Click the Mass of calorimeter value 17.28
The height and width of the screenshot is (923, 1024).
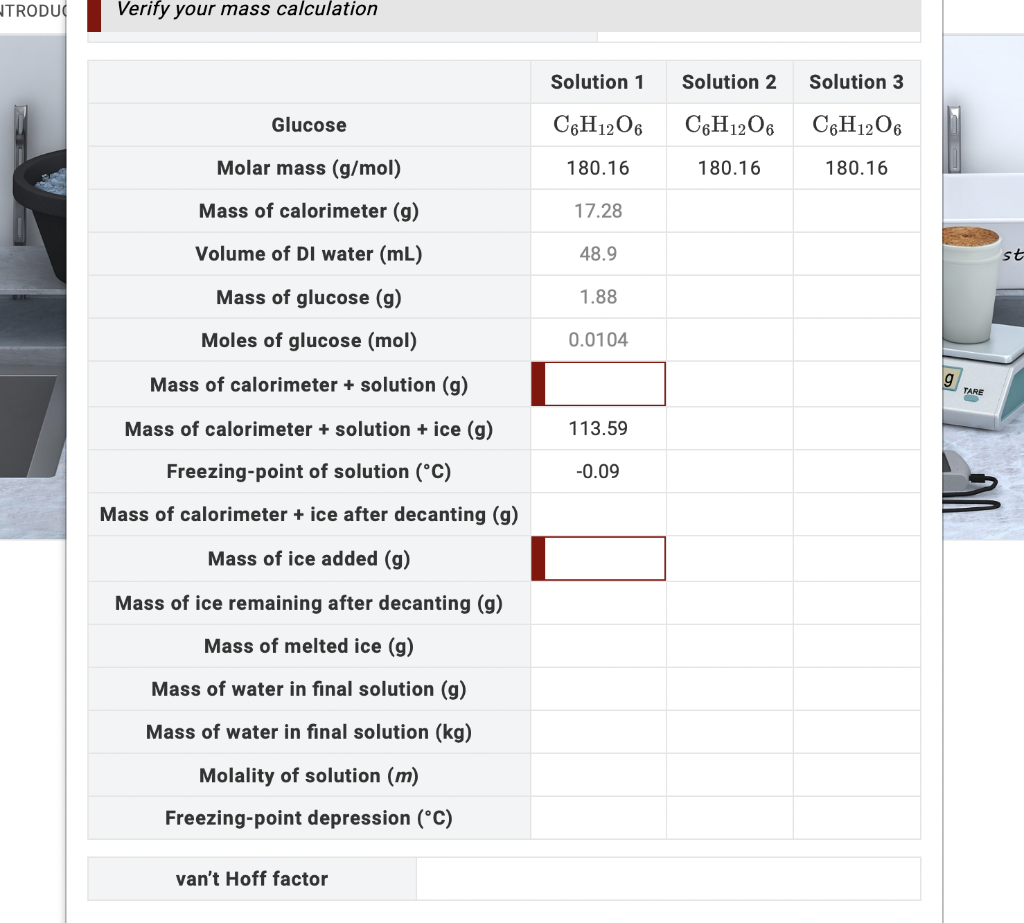click(598, 211)
